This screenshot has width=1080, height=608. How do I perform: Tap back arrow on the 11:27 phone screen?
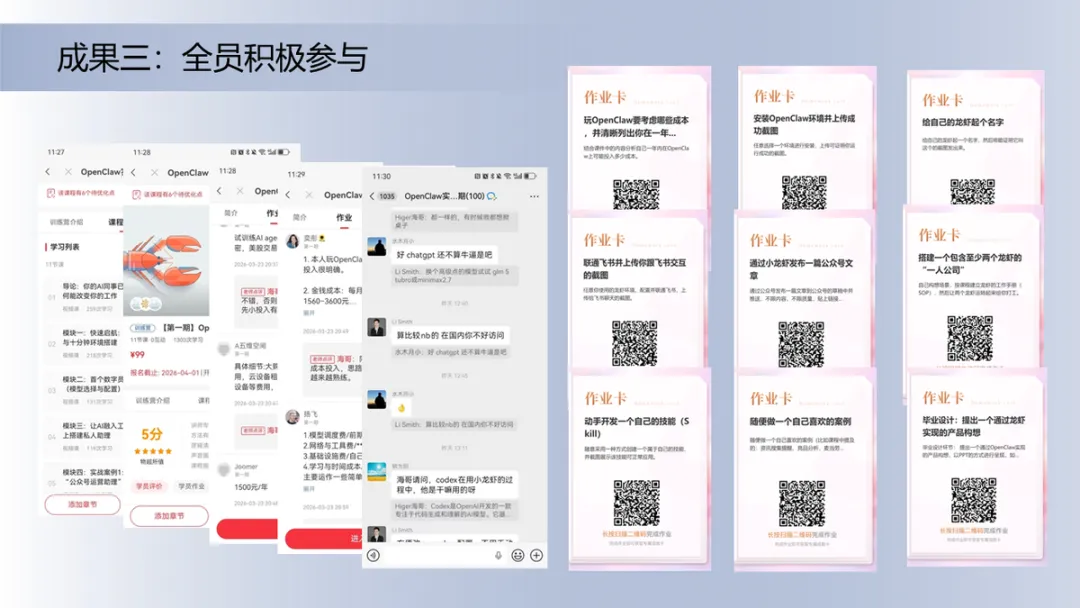[48, 171]
